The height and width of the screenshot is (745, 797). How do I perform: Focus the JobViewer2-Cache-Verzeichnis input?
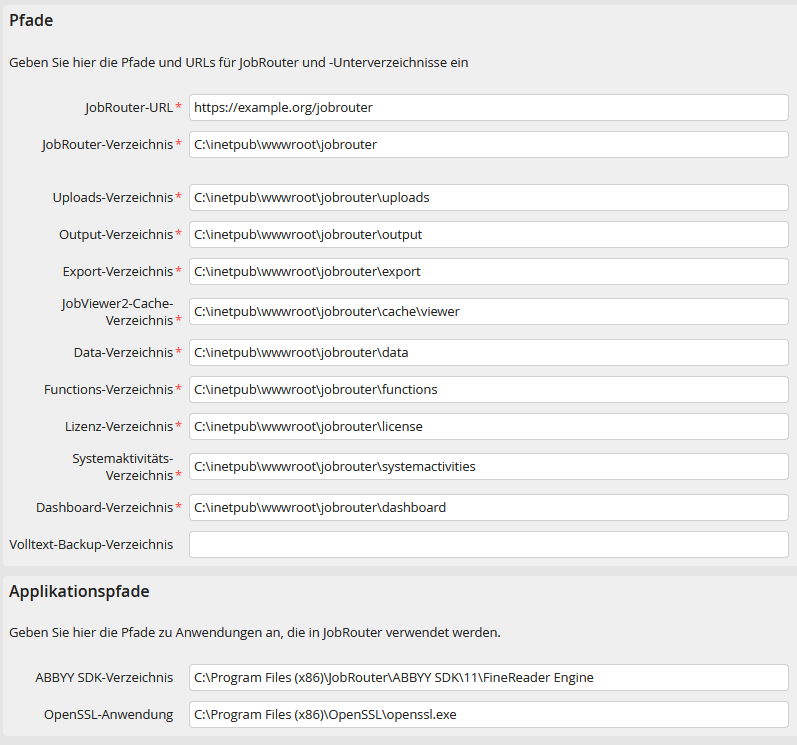pyautogui.click(x=488, y=312)
